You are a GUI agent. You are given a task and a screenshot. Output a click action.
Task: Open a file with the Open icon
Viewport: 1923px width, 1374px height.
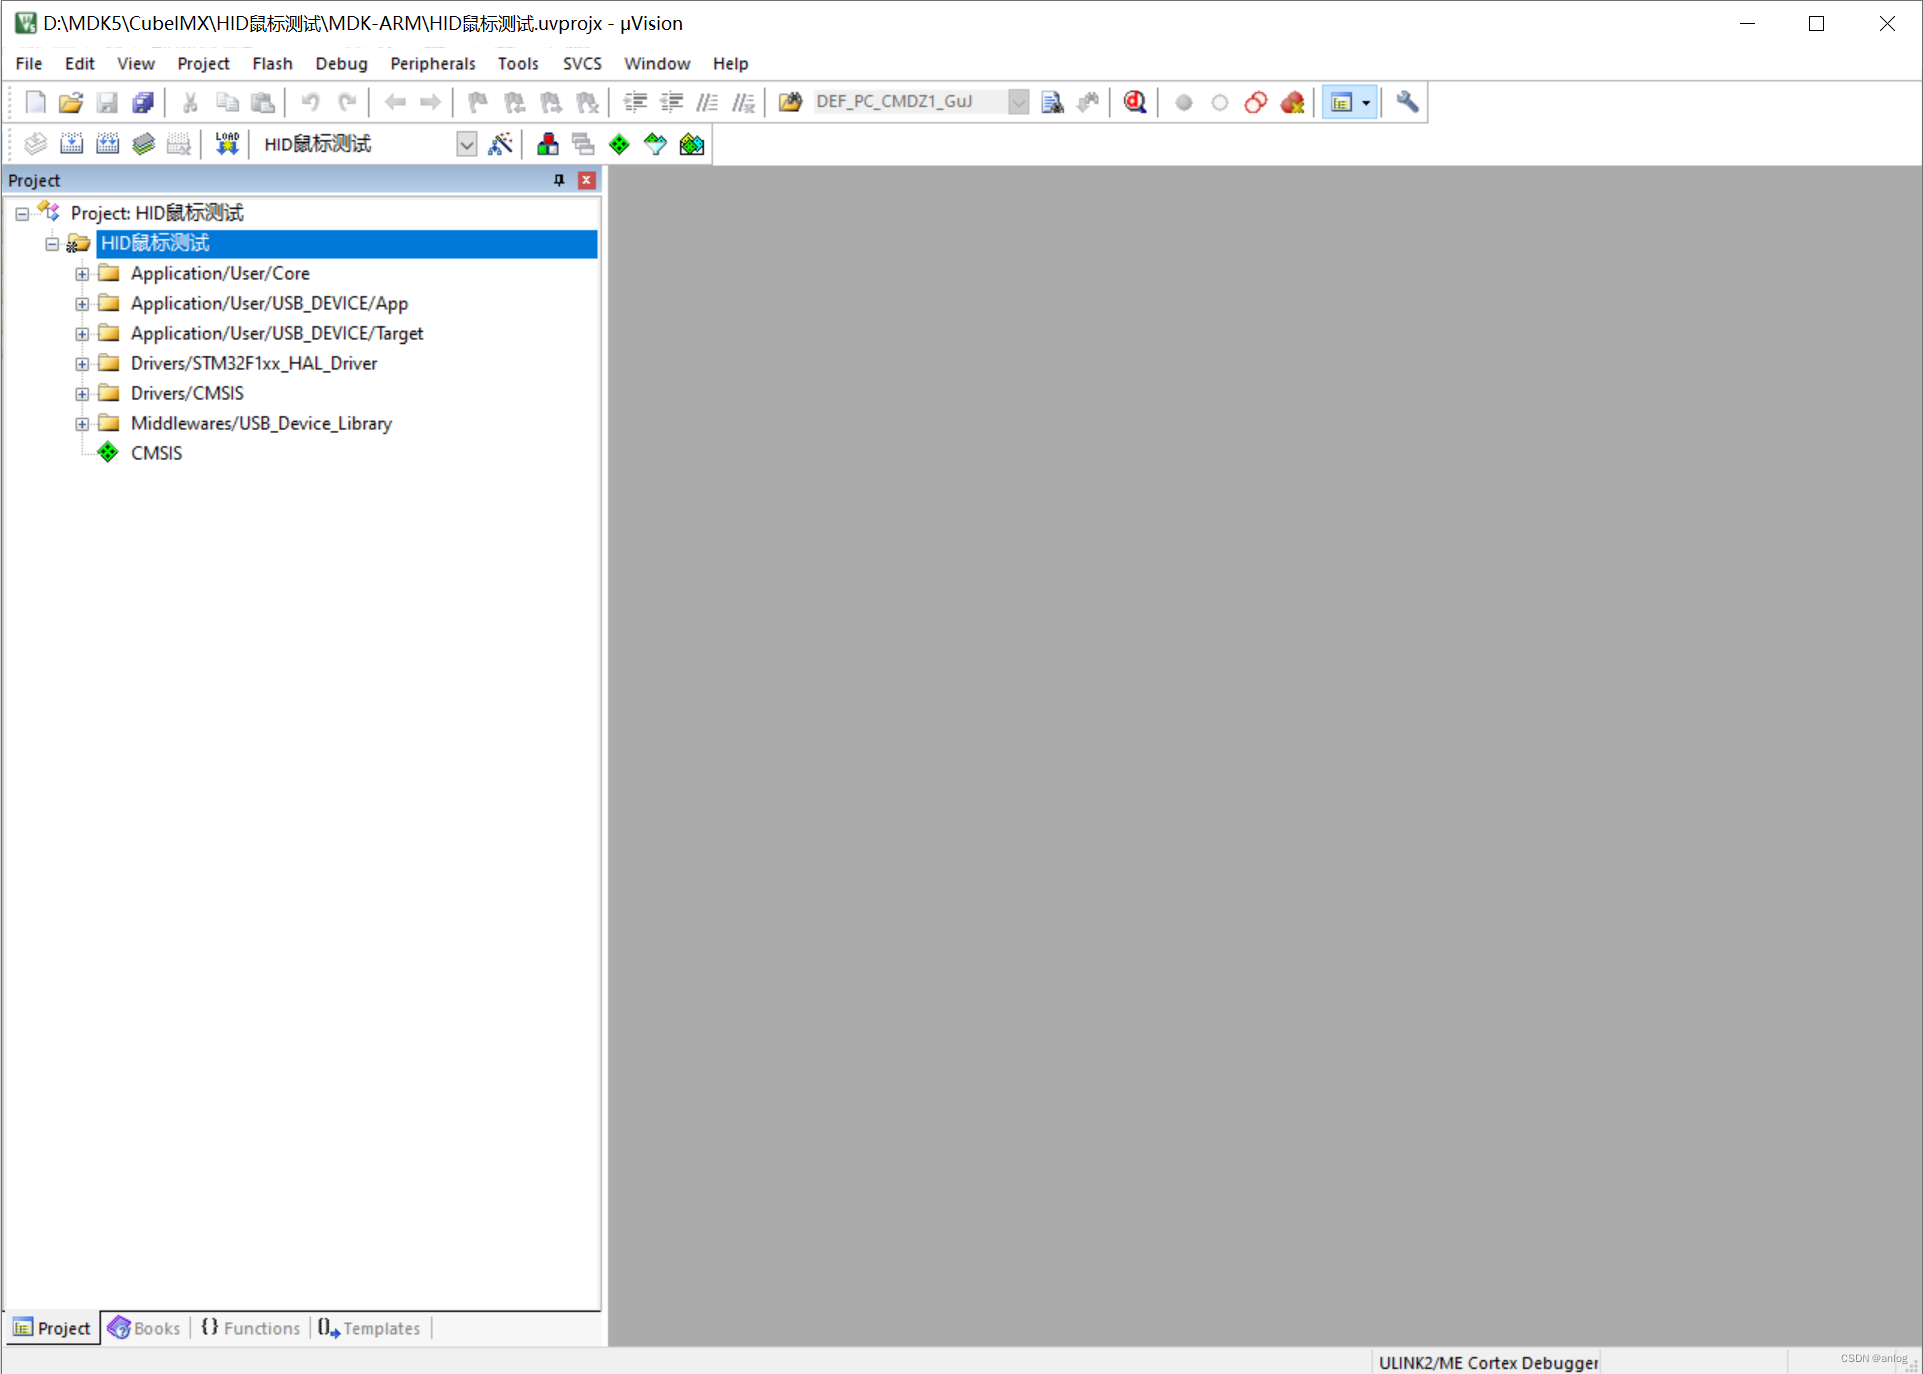coord(71,102)
